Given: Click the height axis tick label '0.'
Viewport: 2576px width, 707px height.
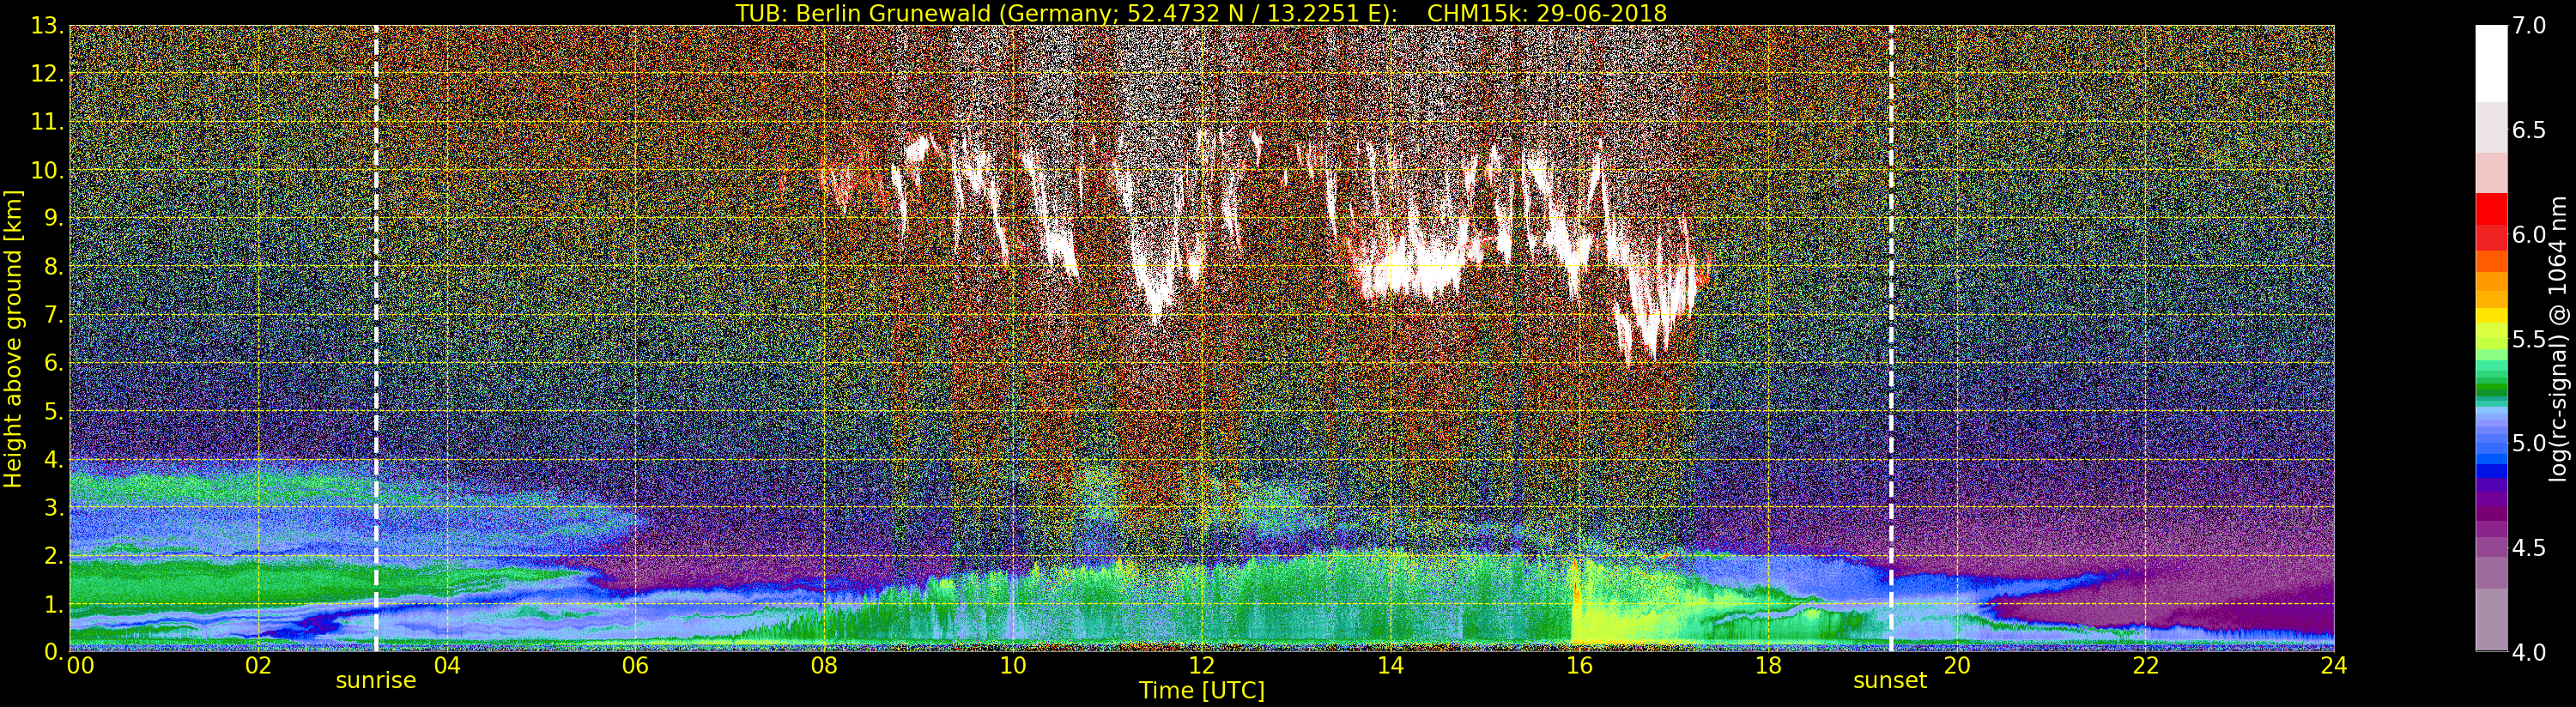Looking at the screenshot, I should click(53, 651).
